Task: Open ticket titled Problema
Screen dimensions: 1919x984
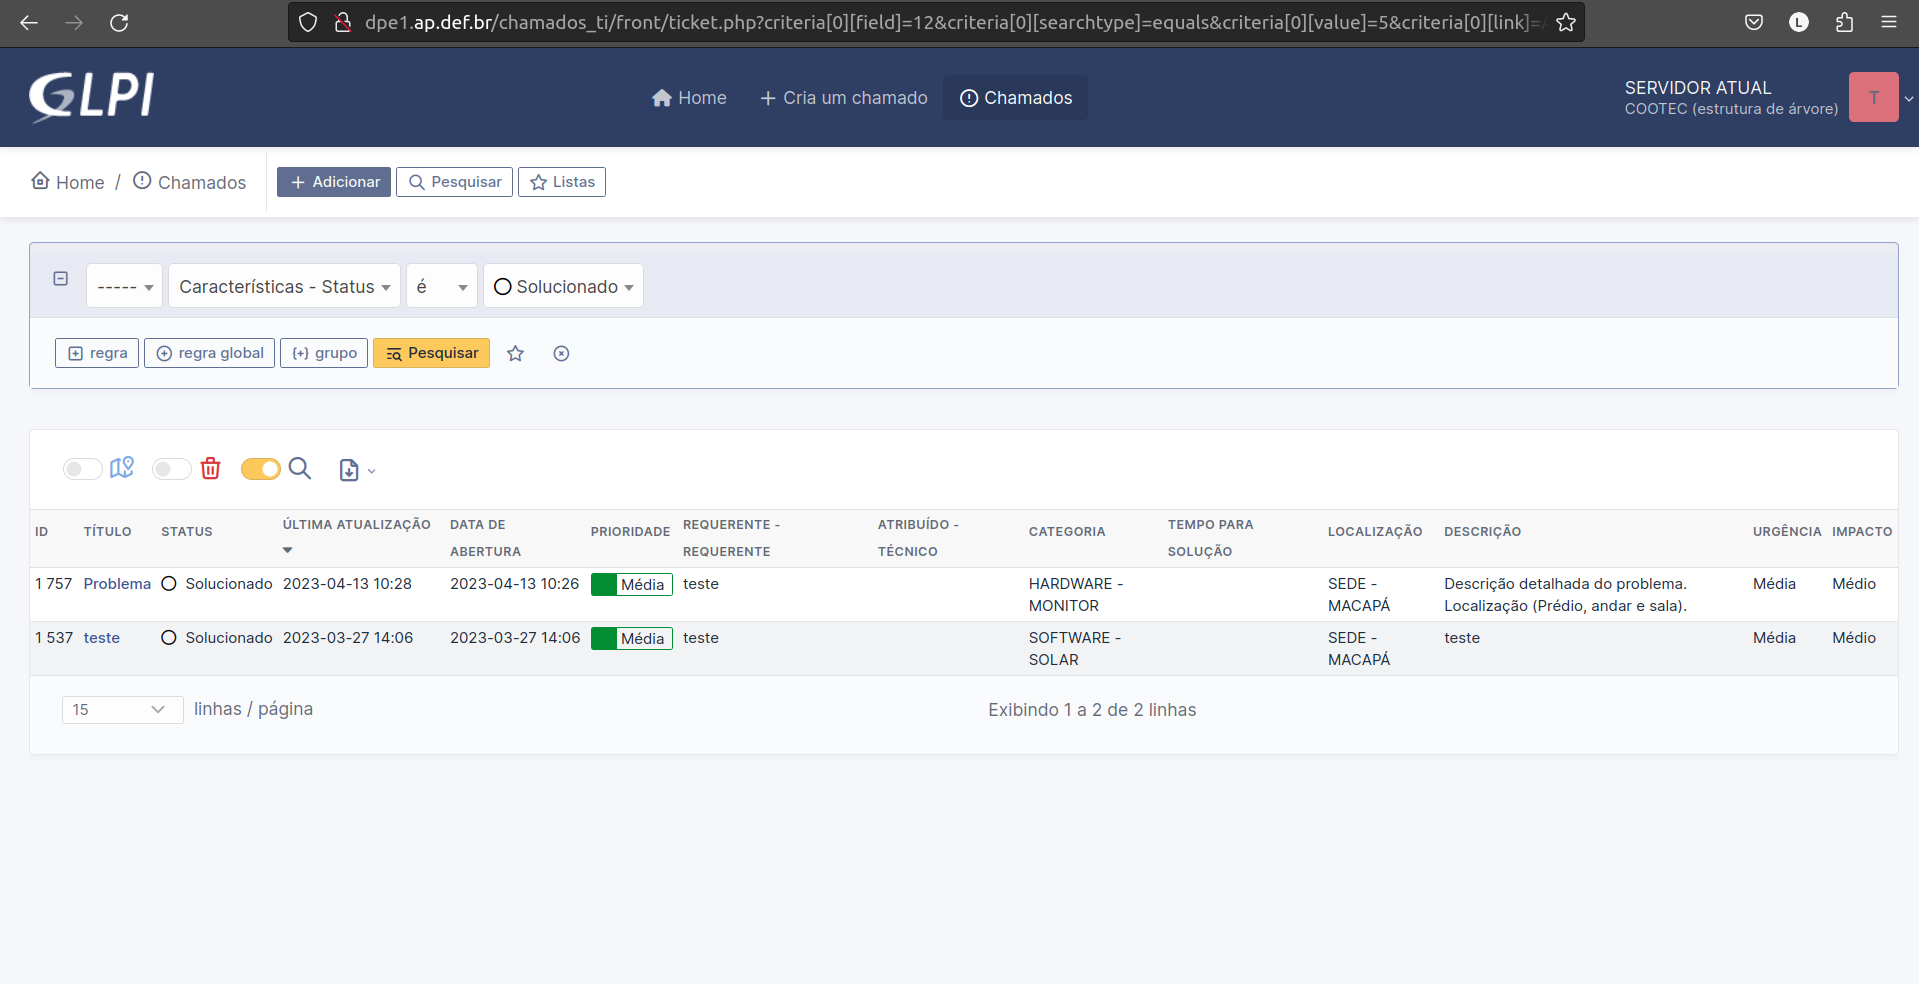Action: [117, 584]
